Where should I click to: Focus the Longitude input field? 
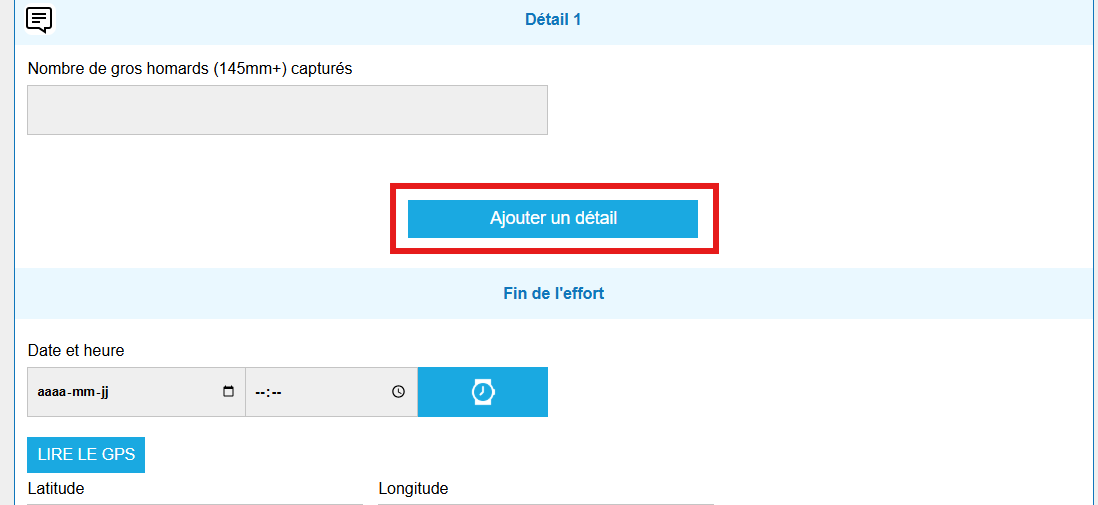tap(545, 503)
